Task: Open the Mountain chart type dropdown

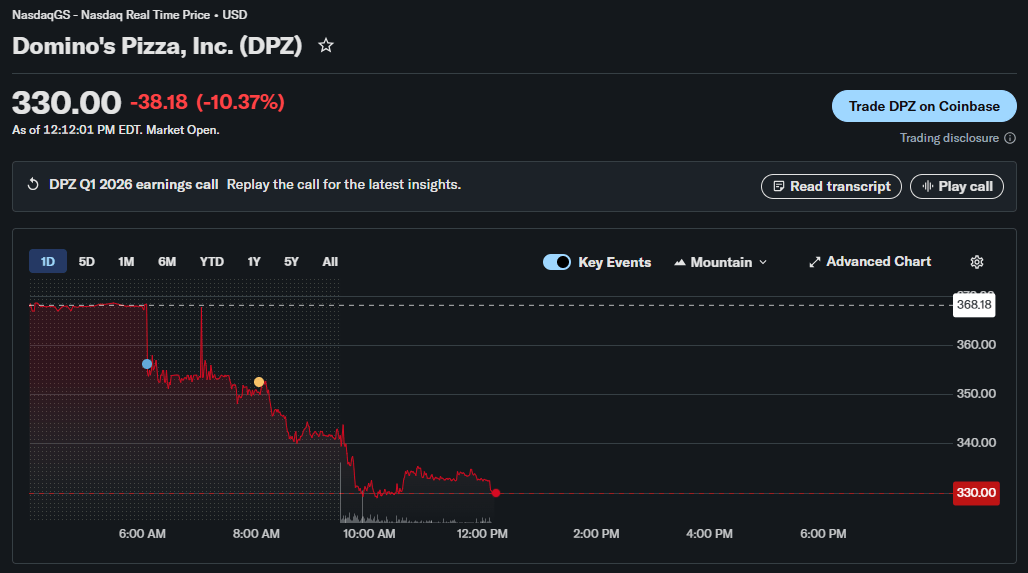Action: 721,262
